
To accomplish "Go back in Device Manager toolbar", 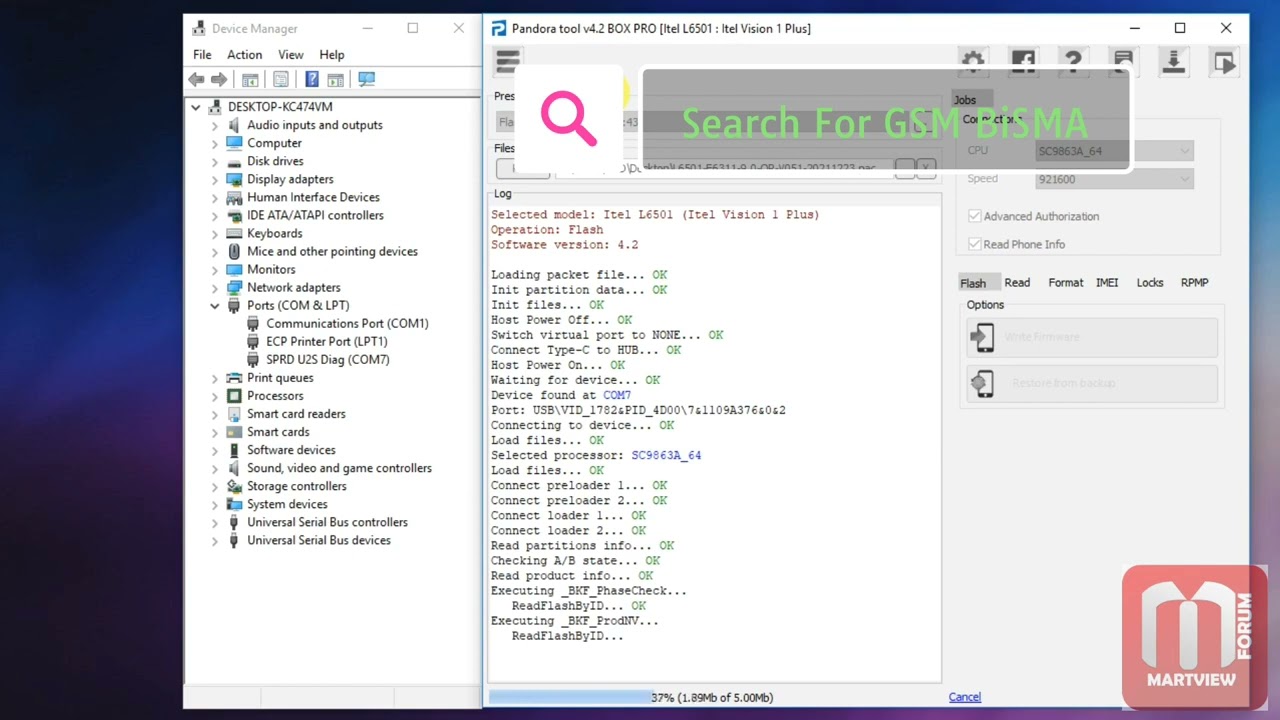I will pyautogui.click(x=196, y=79).
